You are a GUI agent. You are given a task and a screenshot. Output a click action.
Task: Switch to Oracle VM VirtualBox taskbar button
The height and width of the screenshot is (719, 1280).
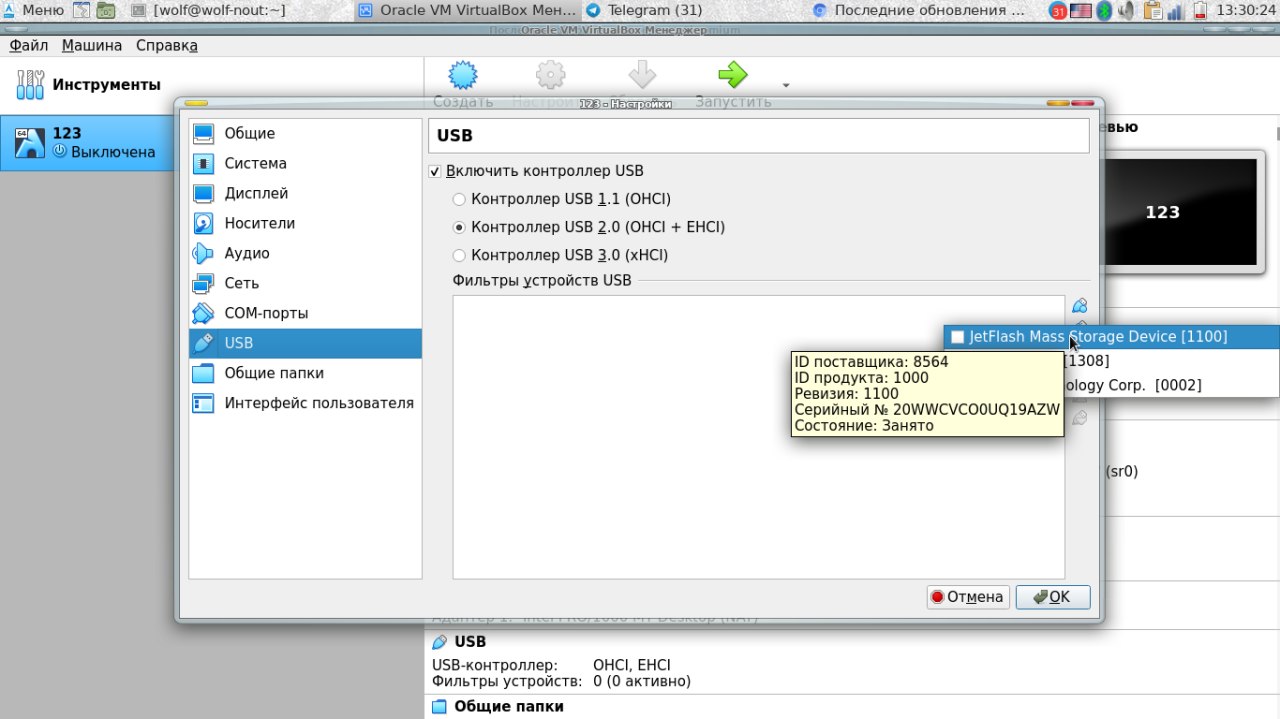pyautogui.click(x=467, y=11)
